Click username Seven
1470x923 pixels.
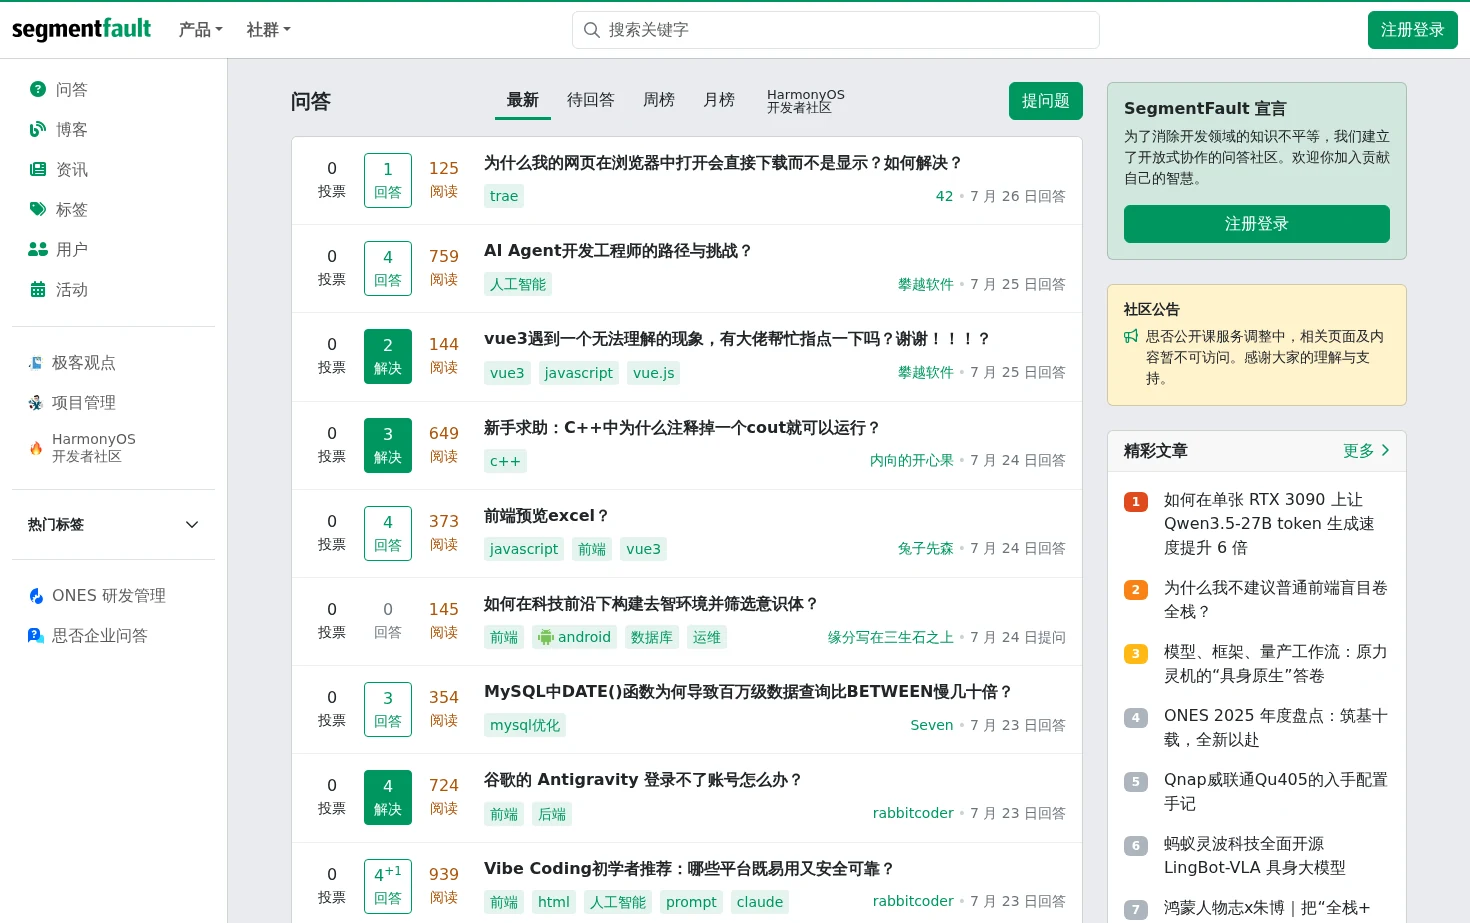point(932,725)
